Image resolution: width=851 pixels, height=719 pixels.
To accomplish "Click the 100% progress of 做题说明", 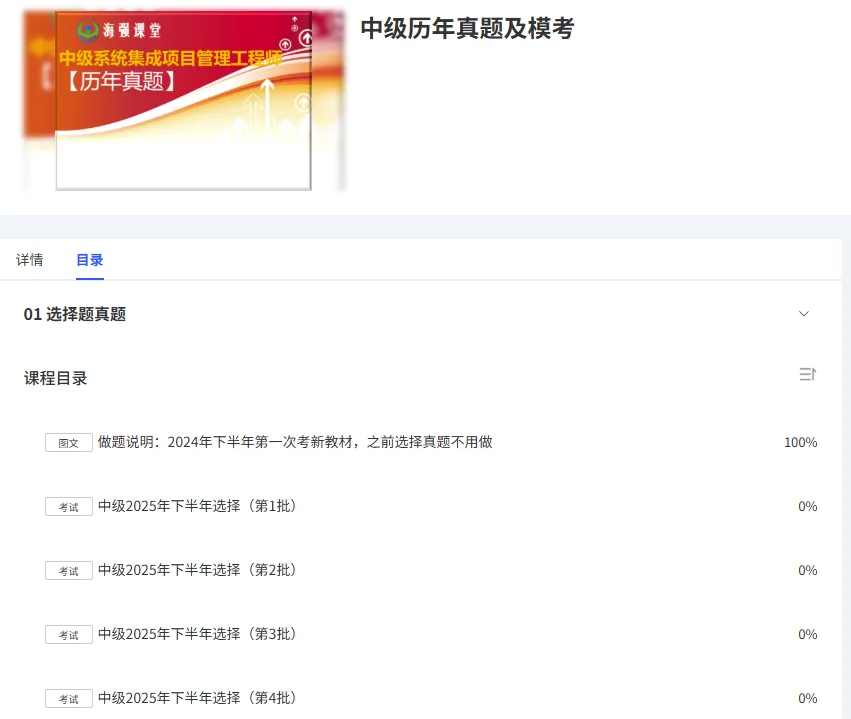I will coord(801,442).
